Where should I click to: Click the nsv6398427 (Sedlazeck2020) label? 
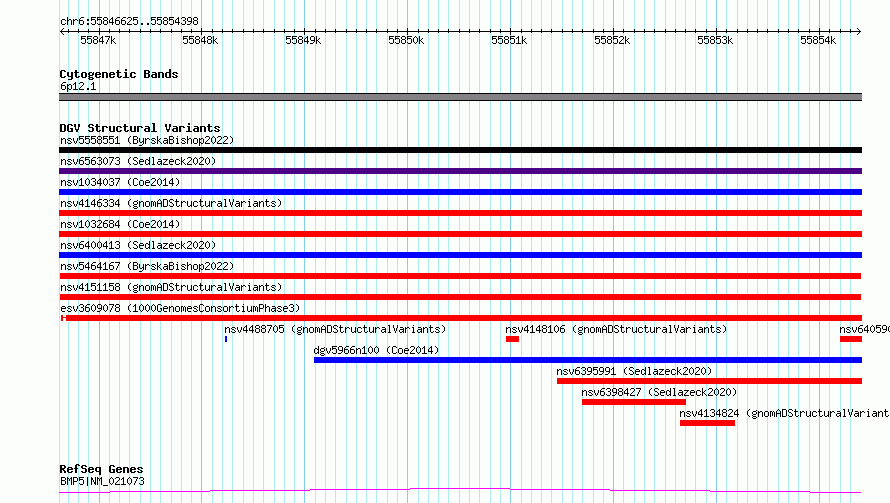click(x=659, y=392)
